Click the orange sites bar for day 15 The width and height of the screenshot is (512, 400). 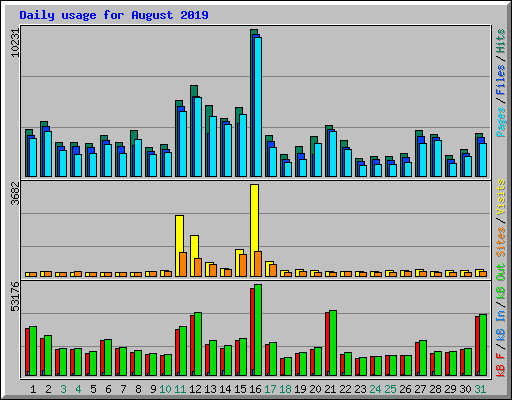(243, 266)
